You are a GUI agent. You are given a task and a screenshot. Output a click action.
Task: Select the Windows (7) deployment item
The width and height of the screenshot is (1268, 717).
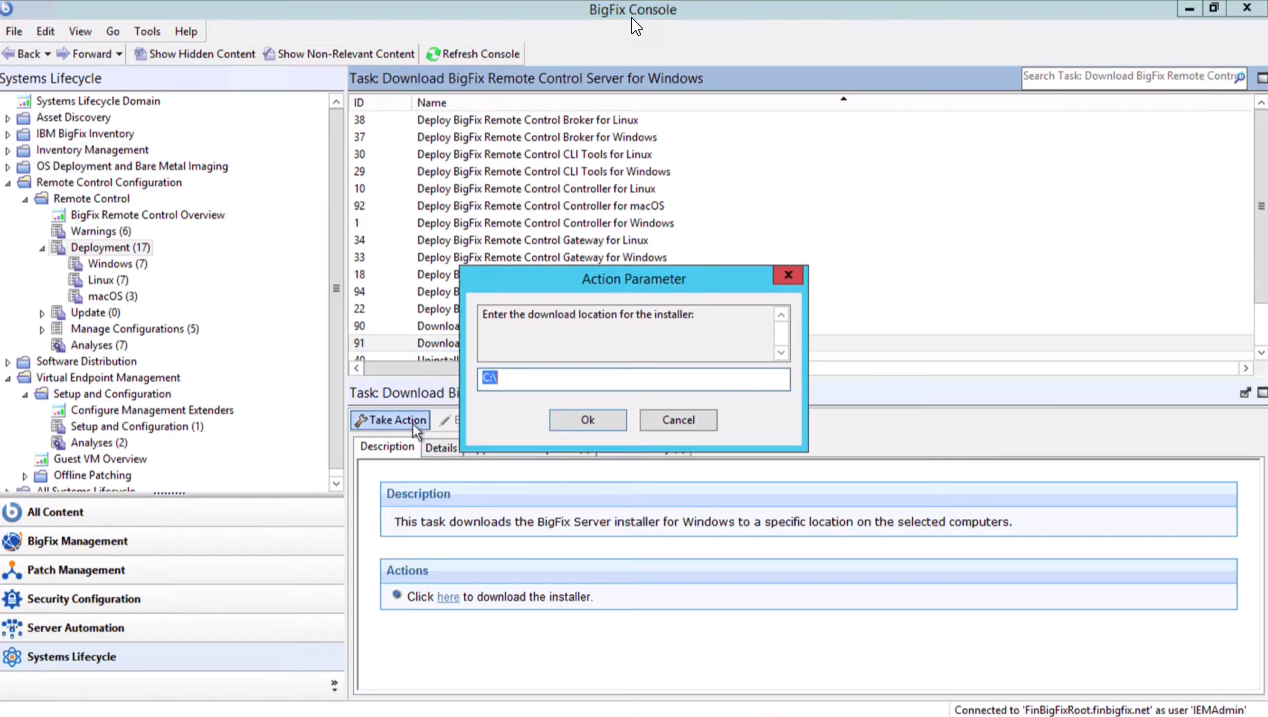[117, 264]
